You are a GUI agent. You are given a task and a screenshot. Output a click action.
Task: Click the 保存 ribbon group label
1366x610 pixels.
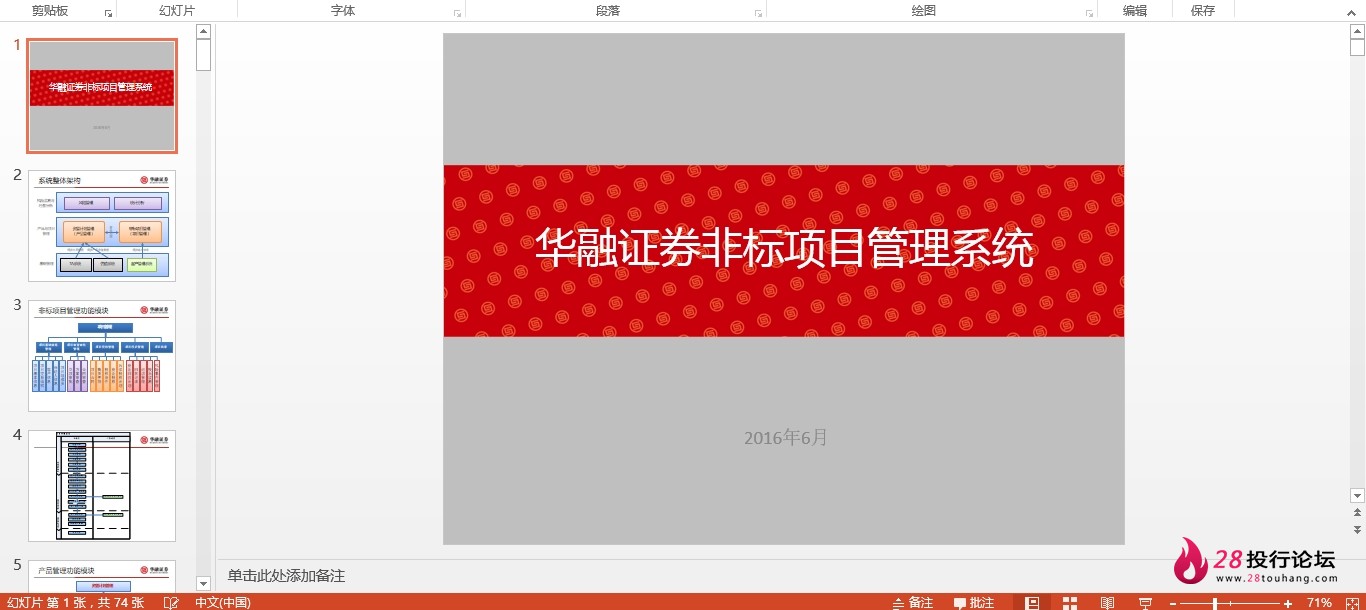1203,10
